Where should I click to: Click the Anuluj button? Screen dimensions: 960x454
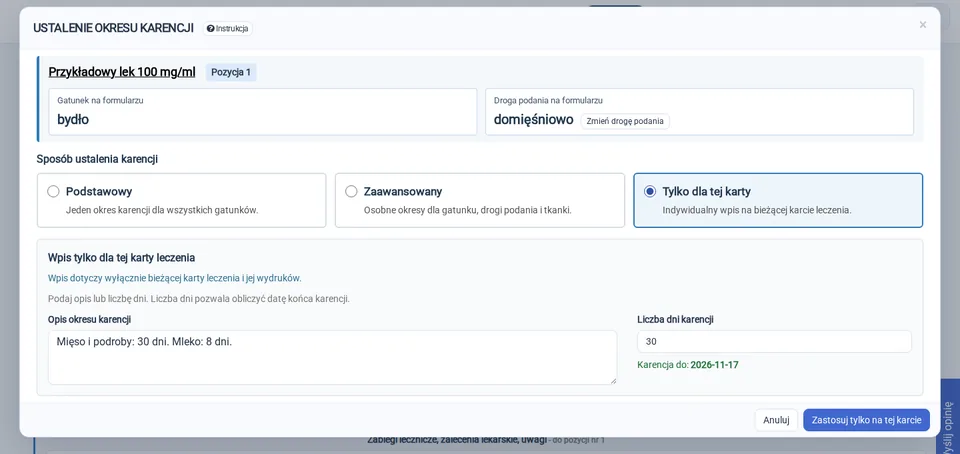(776, 420)
